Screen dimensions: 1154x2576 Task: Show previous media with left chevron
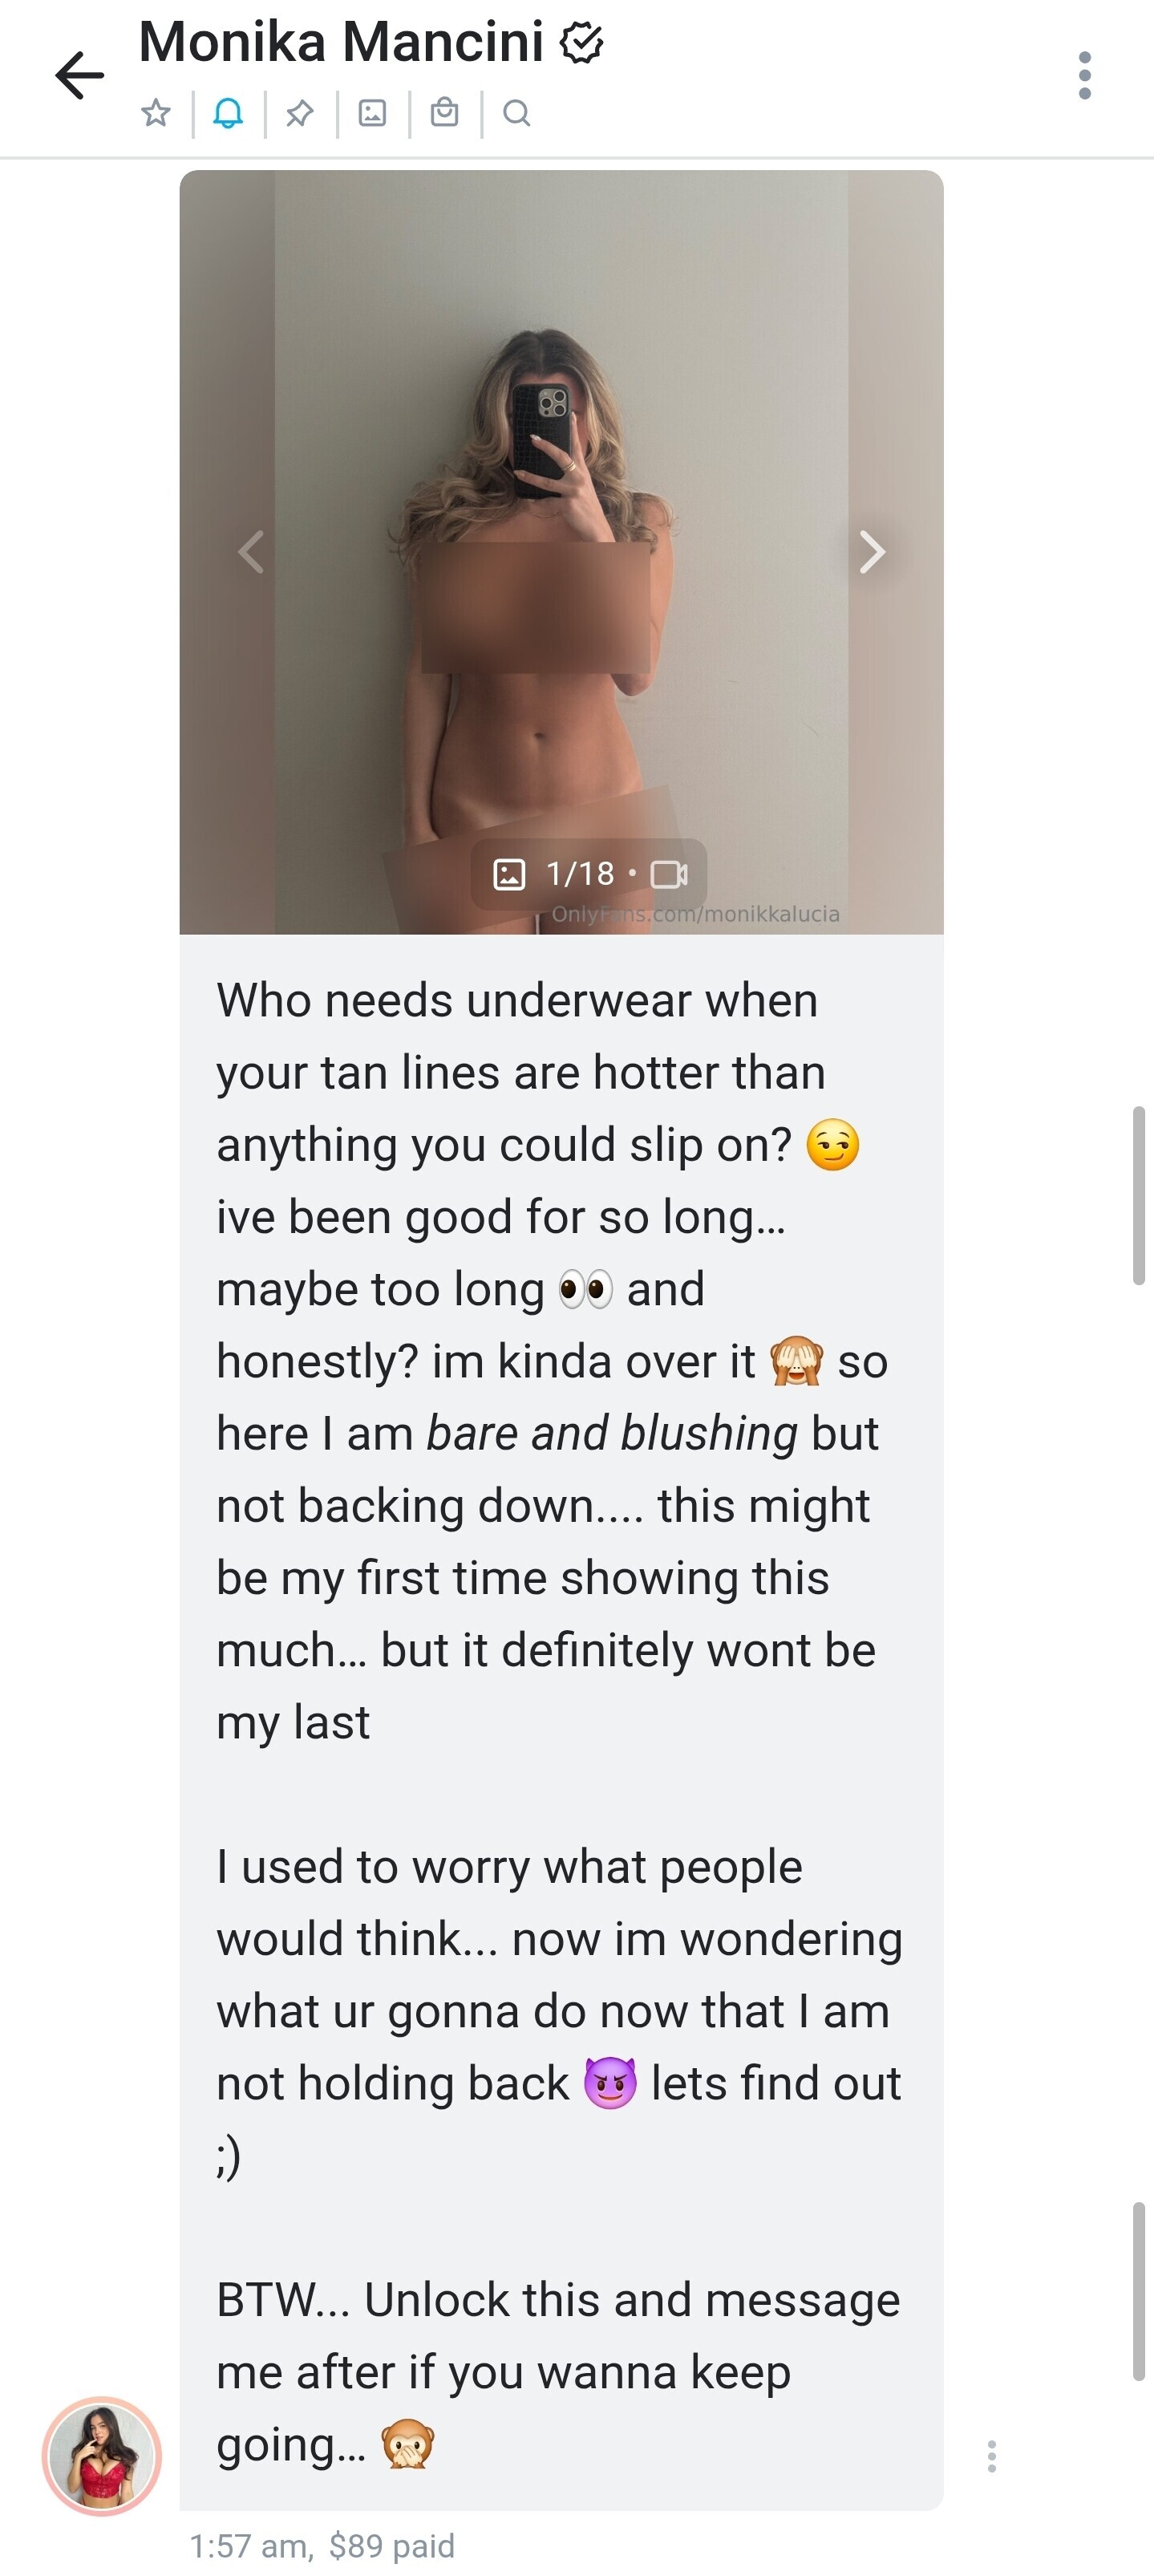click(251, 551)
